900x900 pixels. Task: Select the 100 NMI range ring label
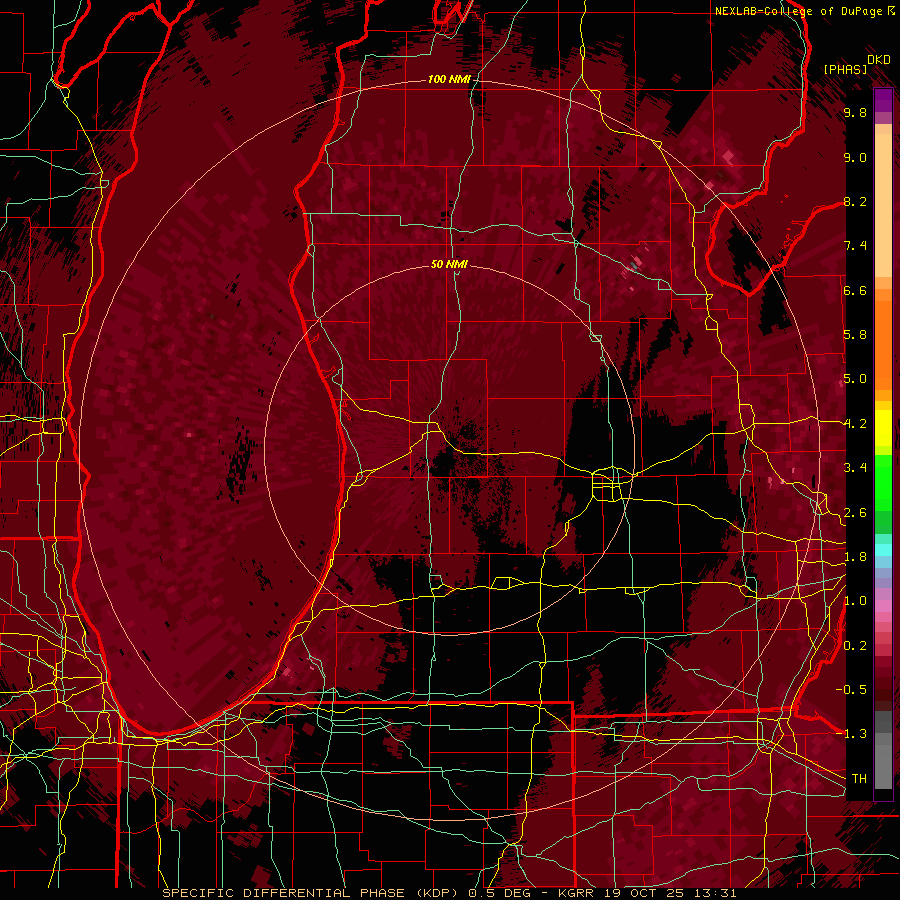tap(449, 79)
